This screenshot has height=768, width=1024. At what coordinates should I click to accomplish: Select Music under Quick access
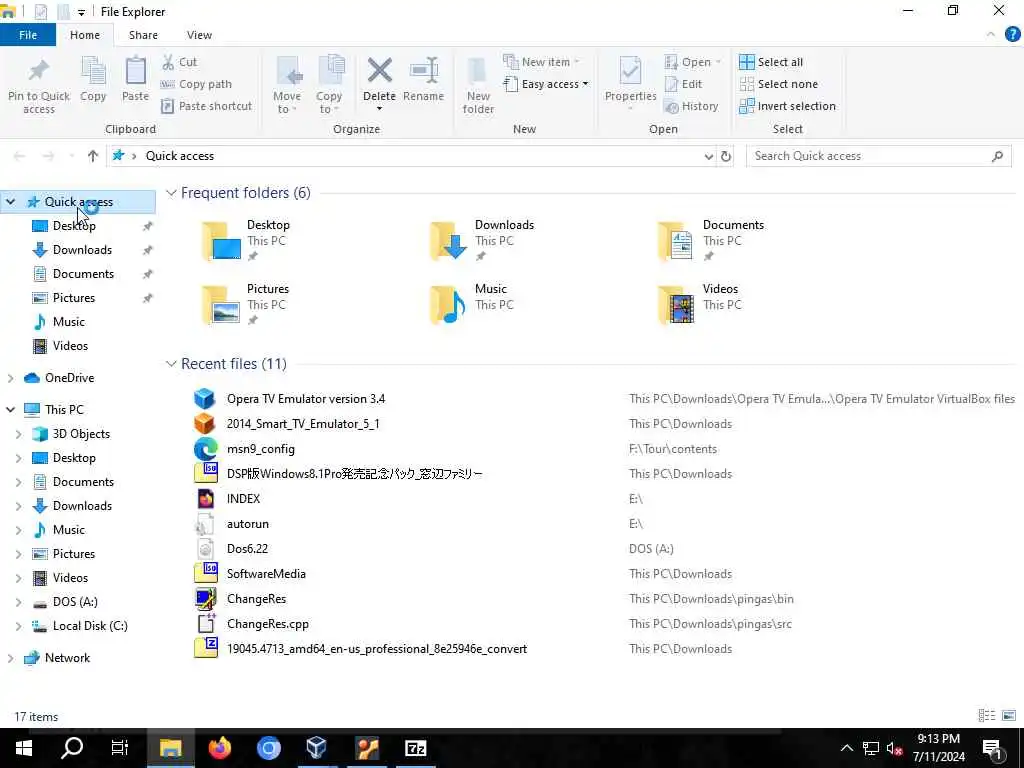click(x=69, y=322)
